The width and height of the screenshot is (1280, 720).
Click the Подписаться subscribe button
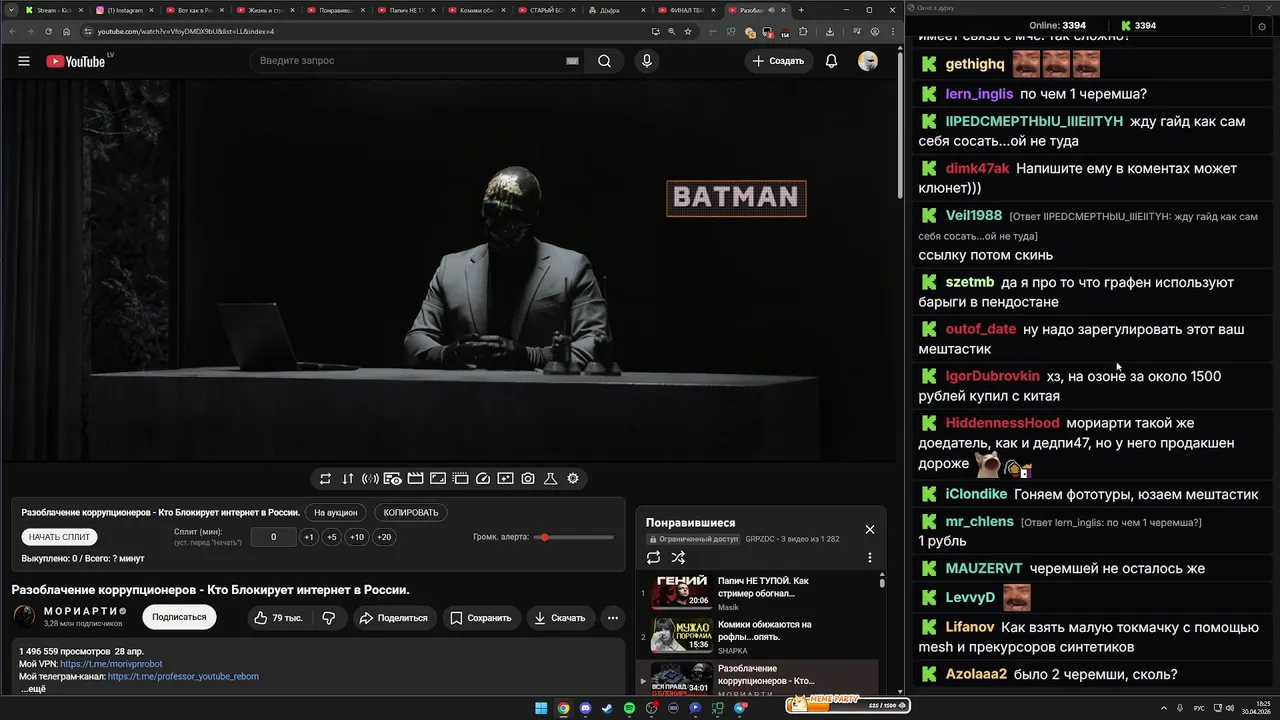(179, 617)
